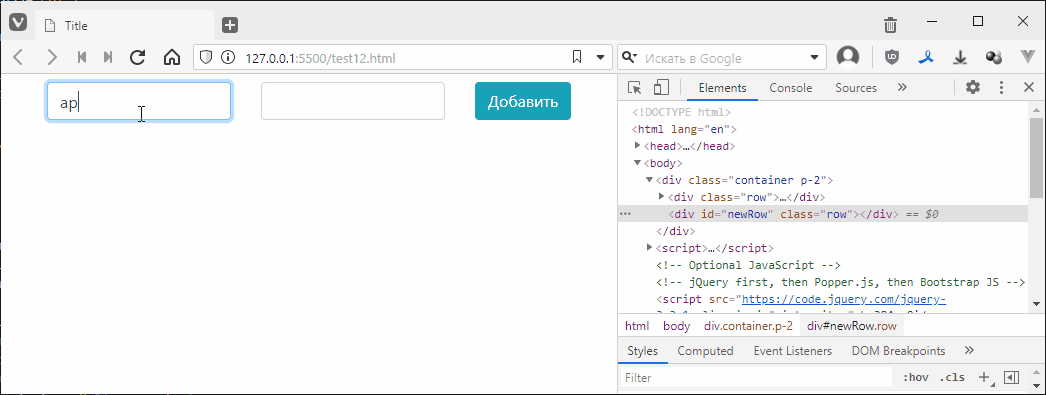Choose search engine via magnifier icon
The width and height of the screenshot is (1046, 395).
click(x=629, y=57)
